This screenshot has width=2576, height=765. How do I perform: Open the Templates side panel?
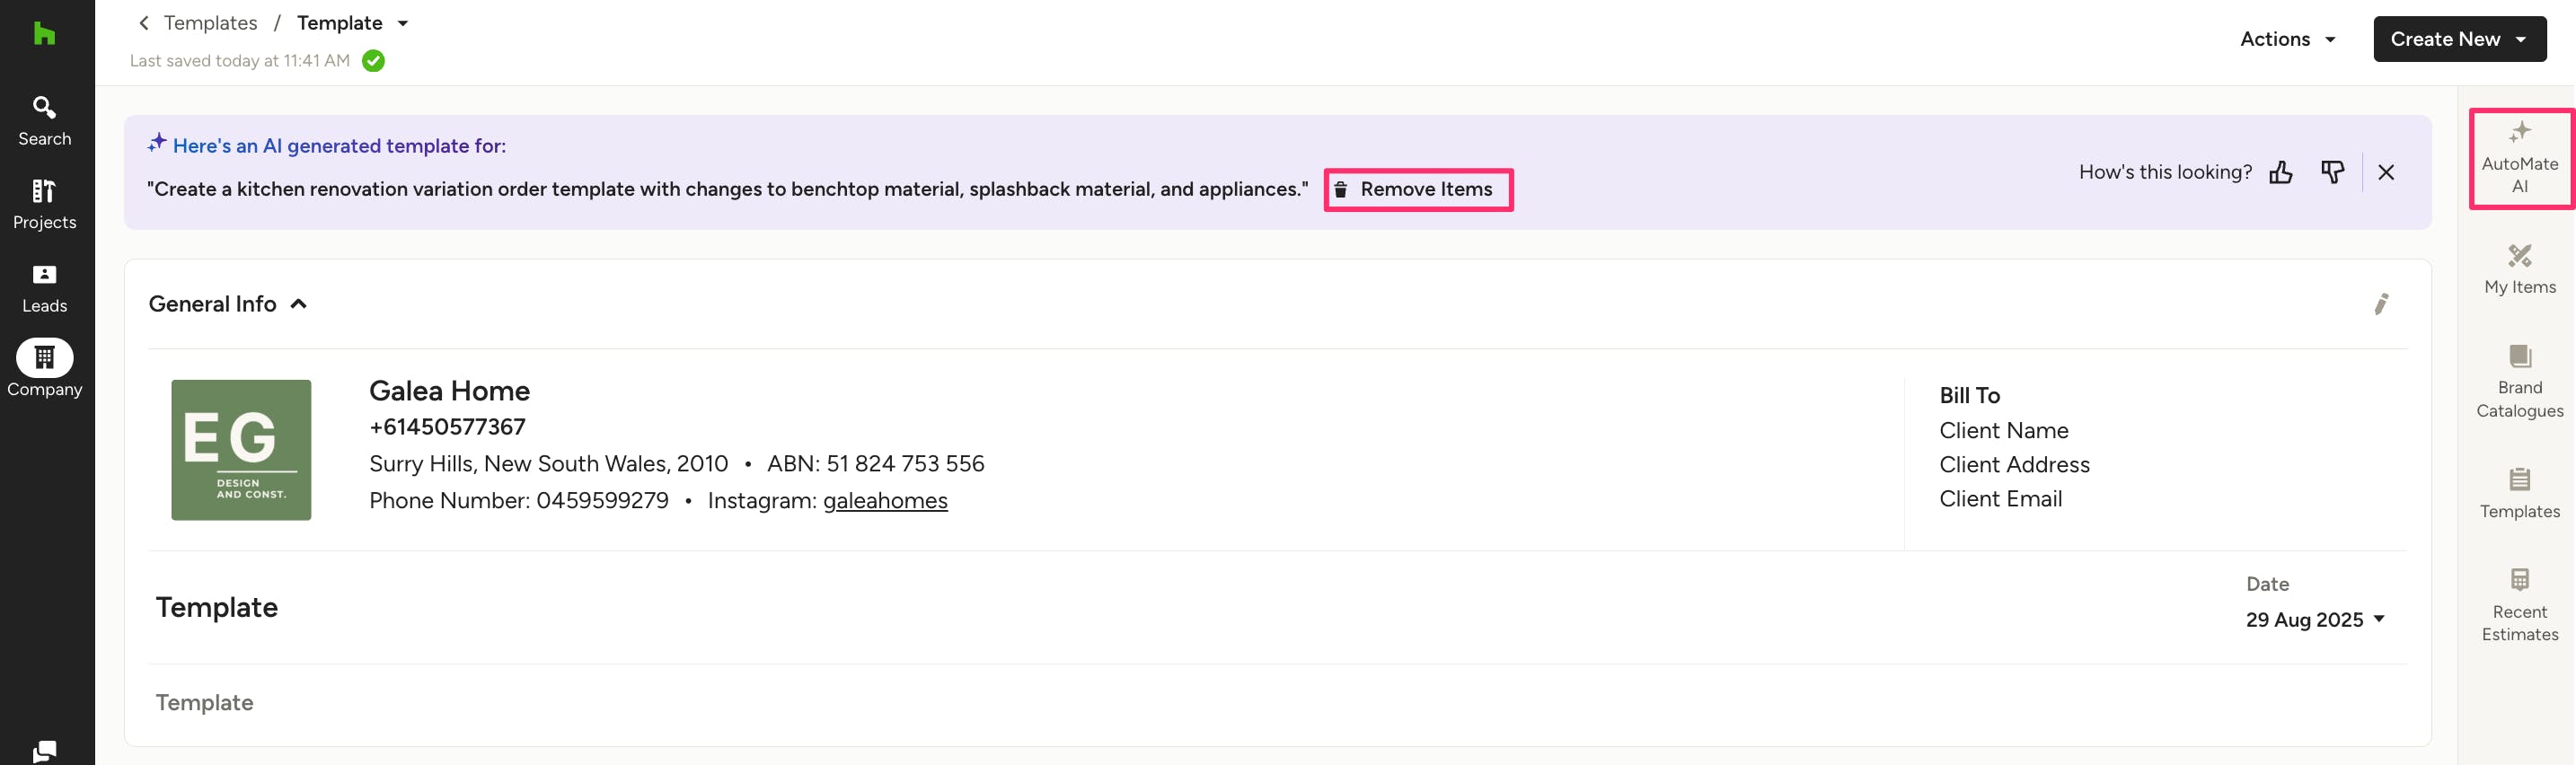point(2519,493)
